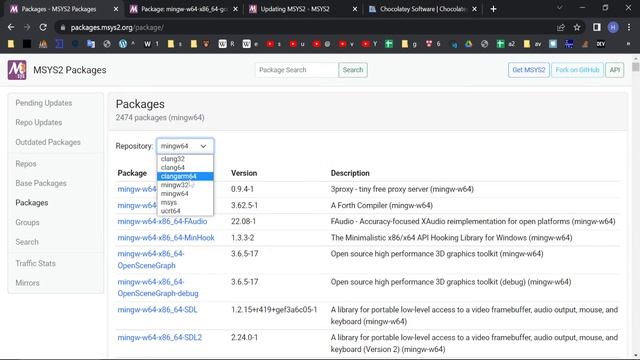Open the tab search chevron
The width and height of the screenshot is (640, 360).
coord(560,8)
